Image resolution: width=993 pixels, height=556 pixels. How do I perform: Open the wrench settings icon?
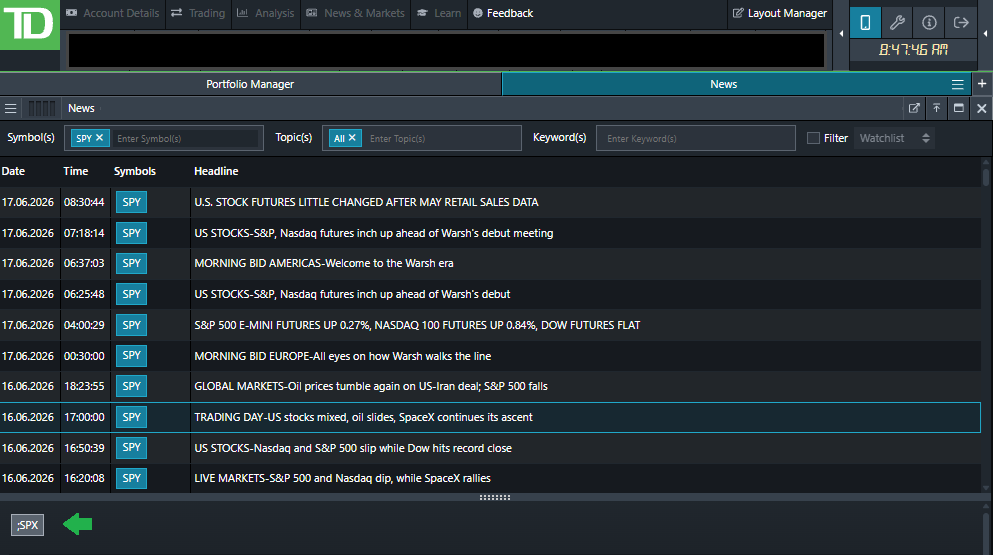pyautogui.click(x=897, y=23)
